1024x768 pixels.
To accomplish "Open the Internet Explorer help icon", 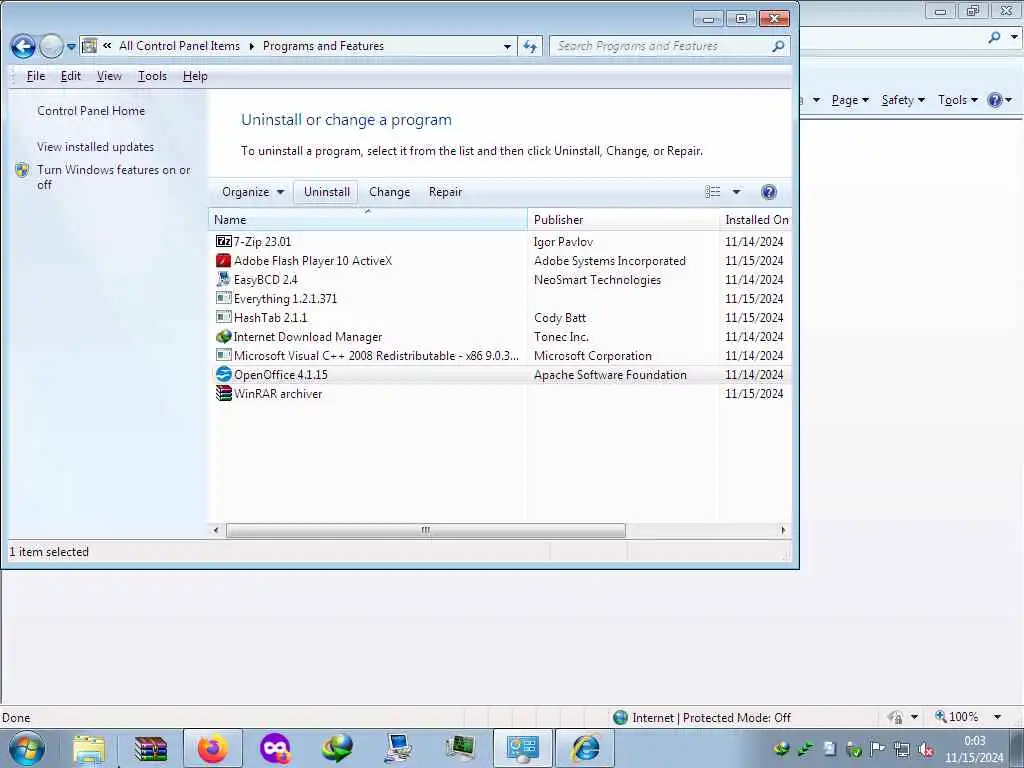I will coord(995,100).
